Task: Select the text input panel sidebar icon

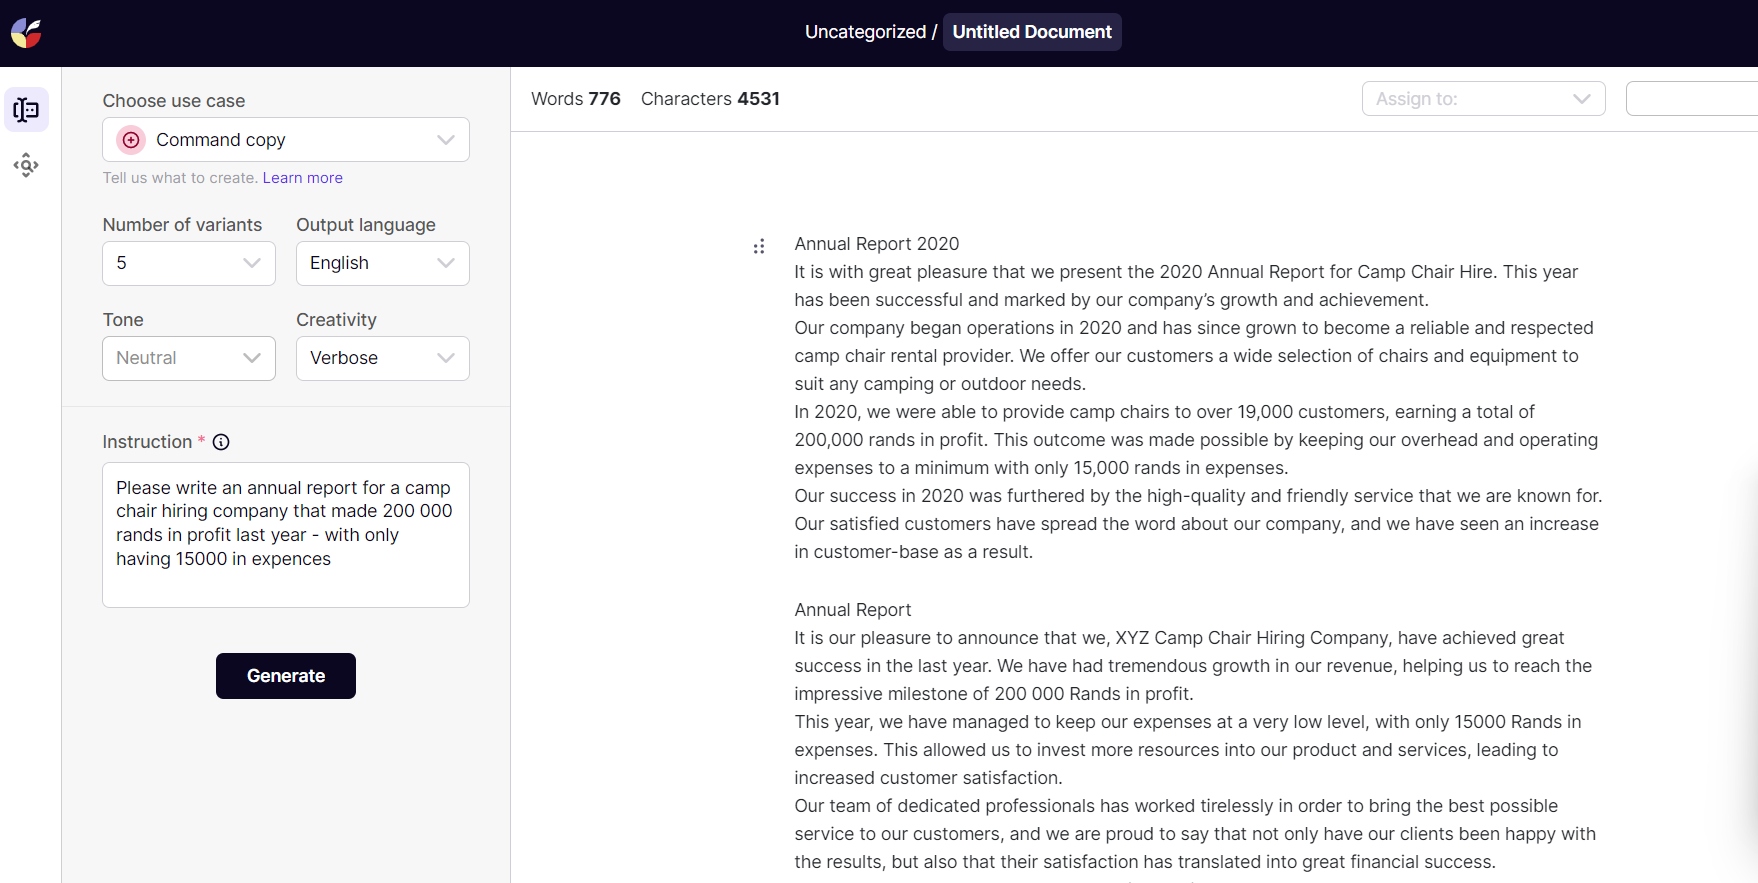Action: click(26, 110)
